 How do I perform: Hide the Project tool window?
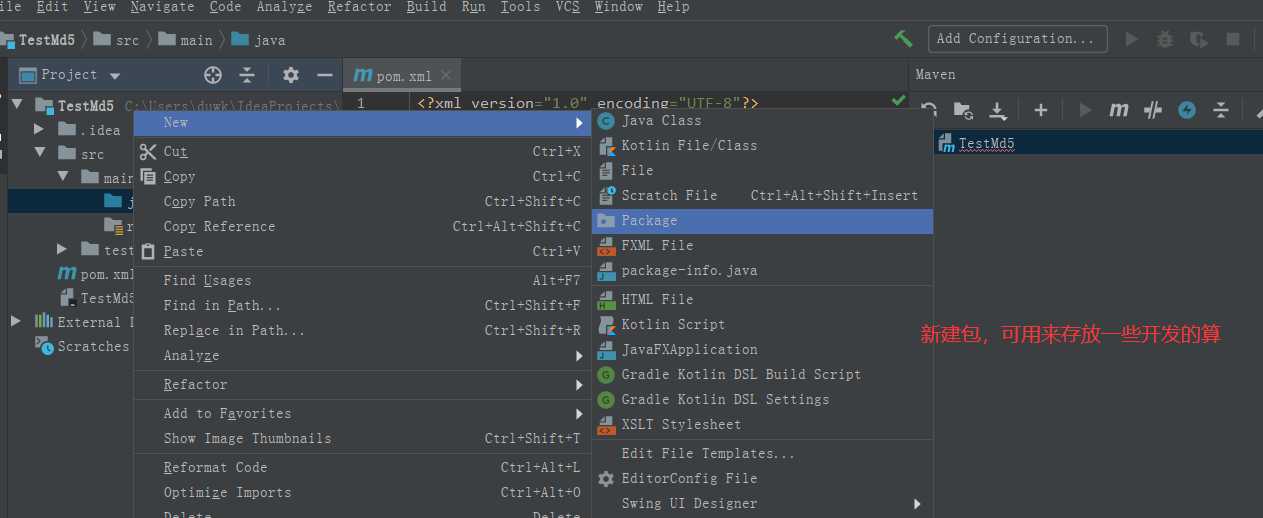[324, 75]
